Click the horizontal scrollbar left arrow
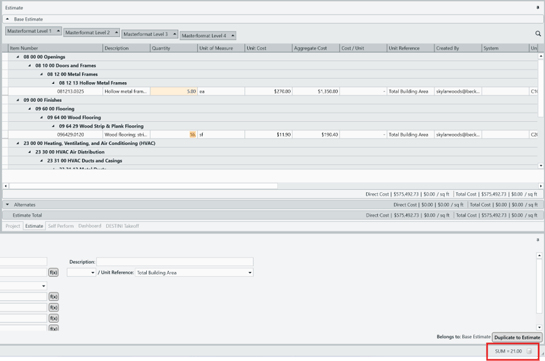Image resolution: width=545 pixels, height=361 pixels. (5, 186)
